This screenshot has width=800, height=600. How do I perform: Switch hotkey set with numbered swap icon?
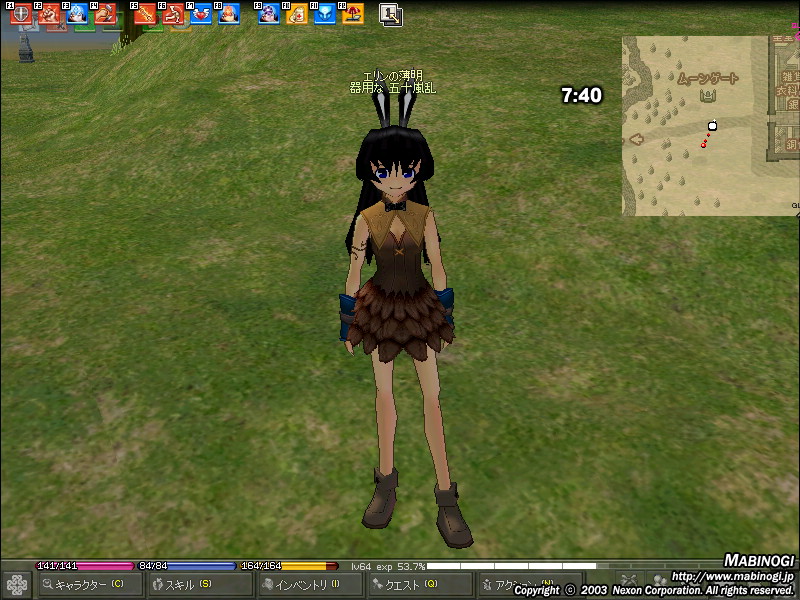coord(391,15)
